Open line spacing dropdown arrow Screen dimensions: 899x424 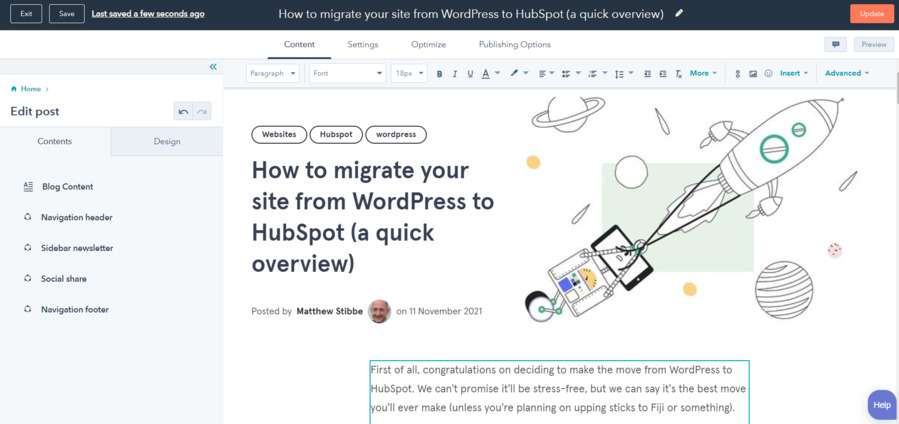(x=631, y=73)
